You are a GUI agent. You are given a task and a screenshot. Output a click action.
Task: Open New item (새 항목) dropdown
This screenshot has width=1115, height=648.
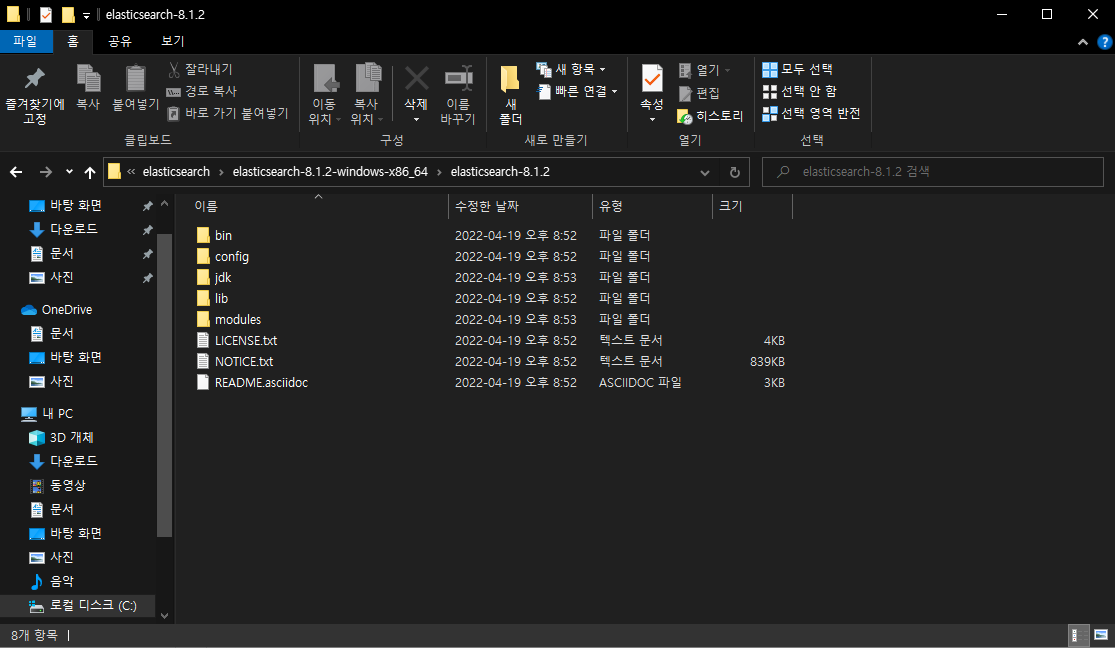click(571, 69)
